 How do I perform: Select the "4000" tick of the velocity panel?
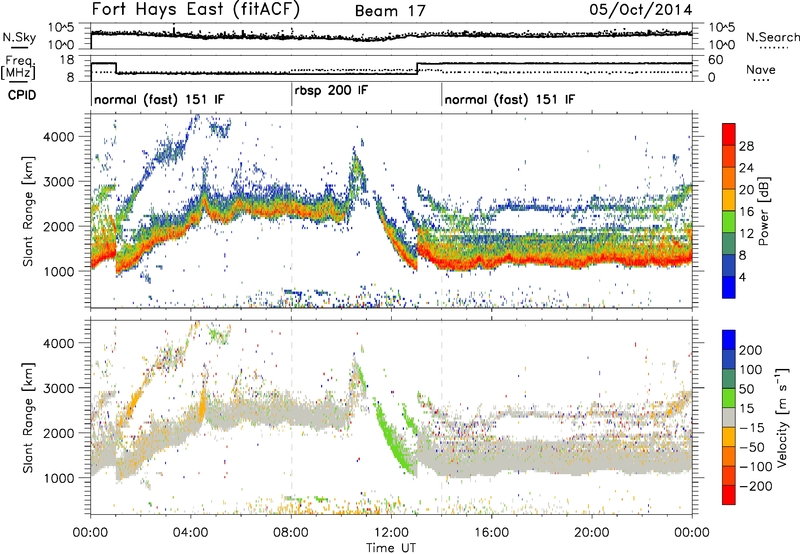coord(58,343)
